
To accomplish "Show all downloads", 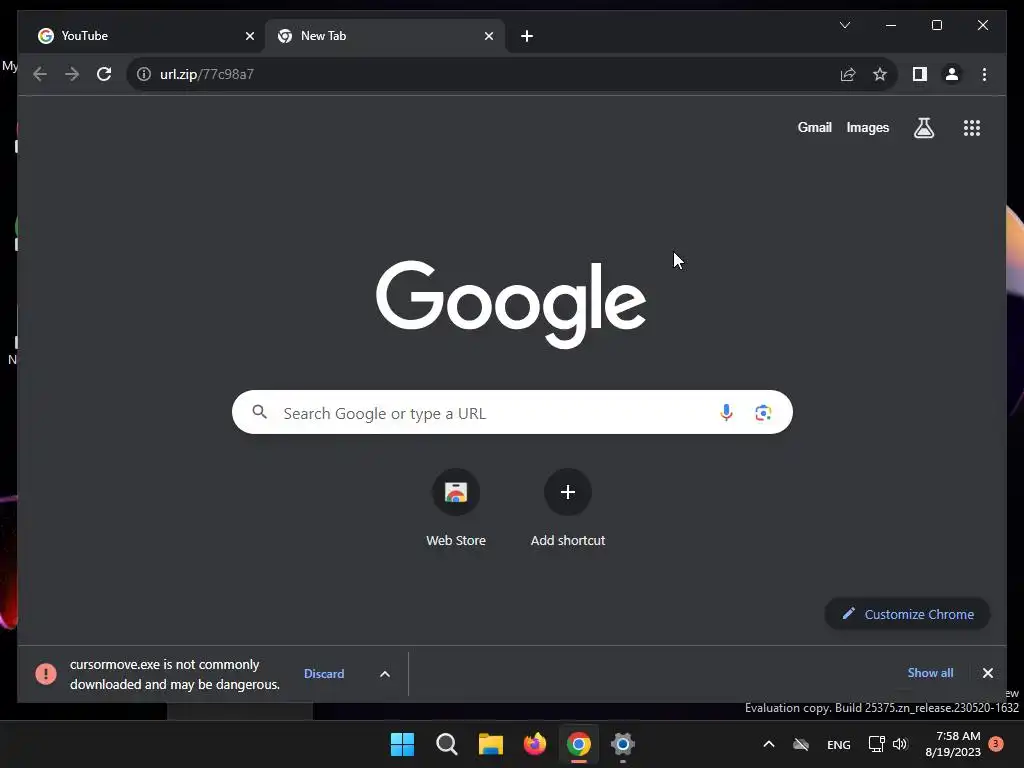I will pos(930,673).
